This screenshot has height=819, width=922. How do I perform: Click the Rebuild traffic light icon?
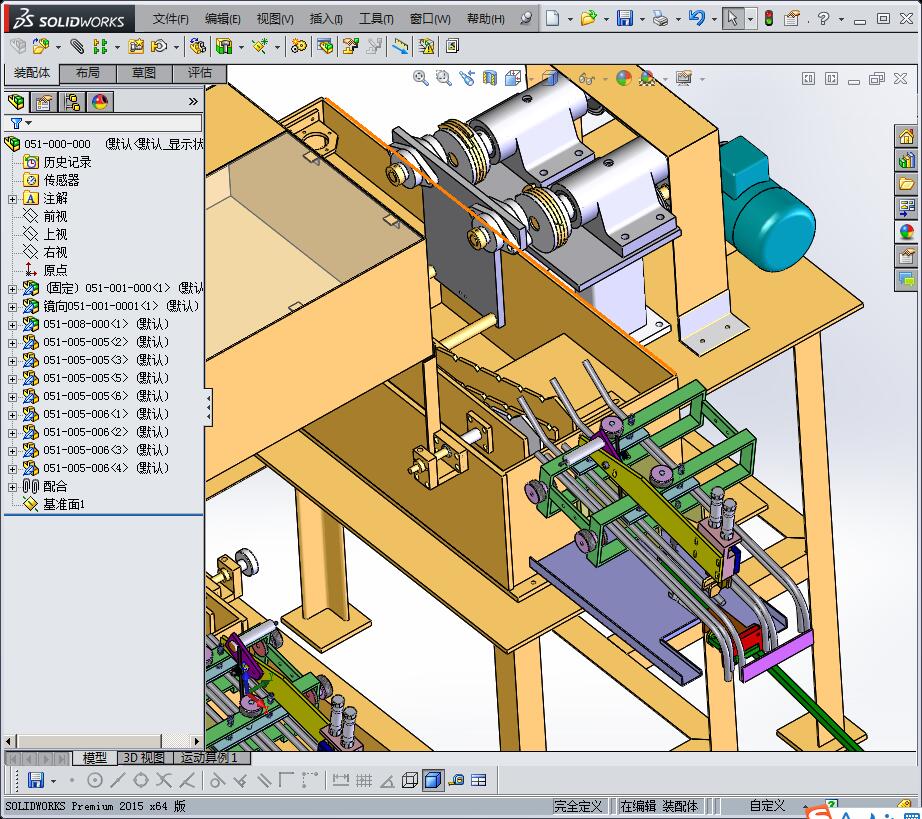pyautogui.click(x=768, y=18)
